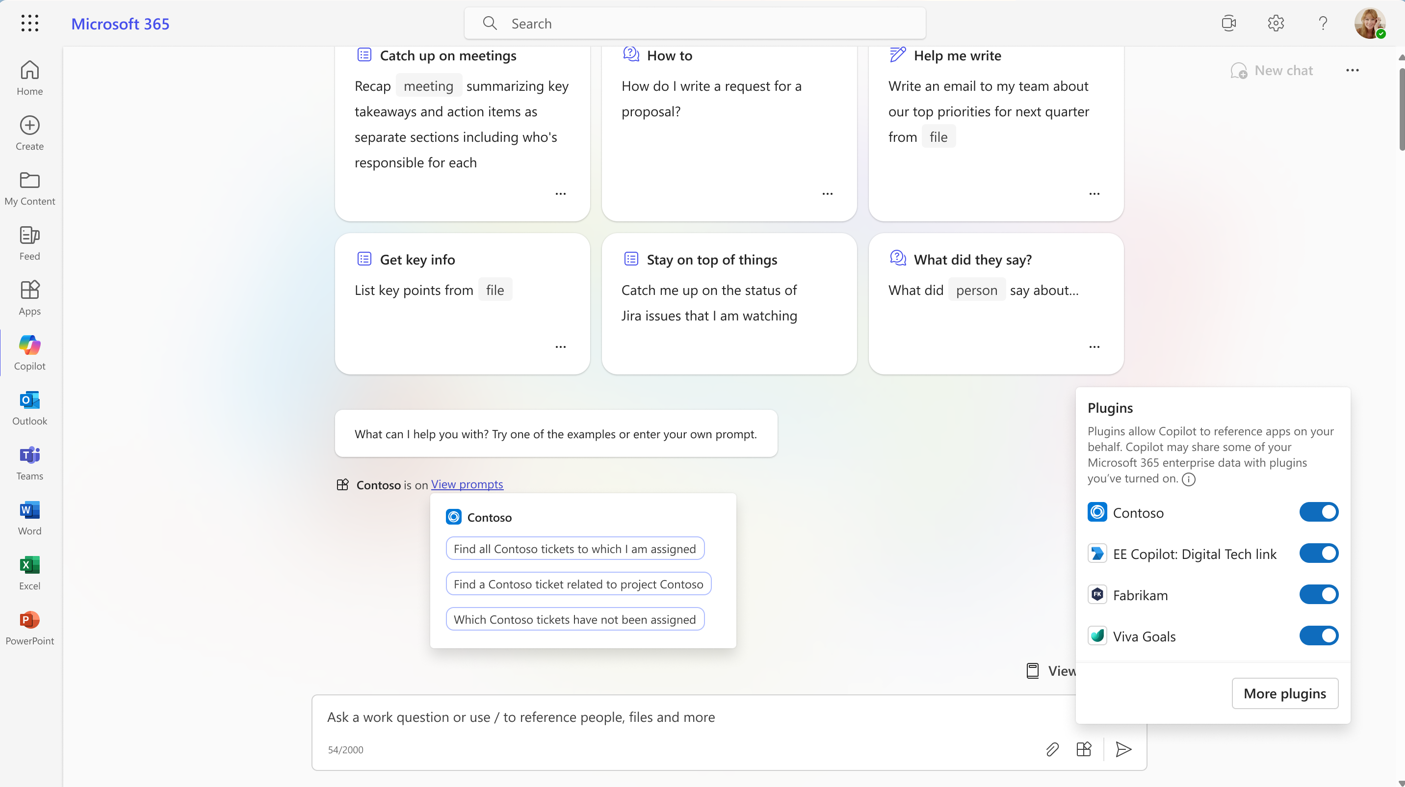
Task: Open Apps in the sidebar
Action: coord(30,298)
